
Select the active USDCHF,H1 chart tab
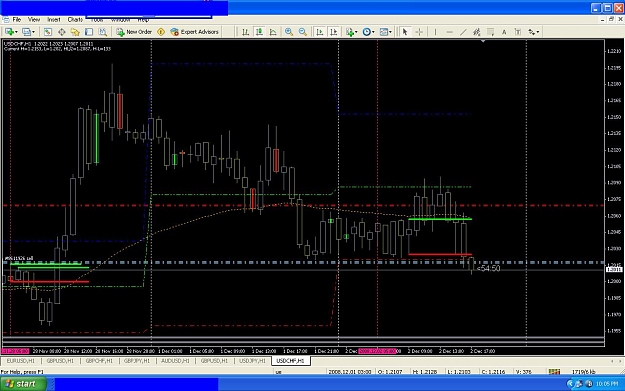point(291,361)
